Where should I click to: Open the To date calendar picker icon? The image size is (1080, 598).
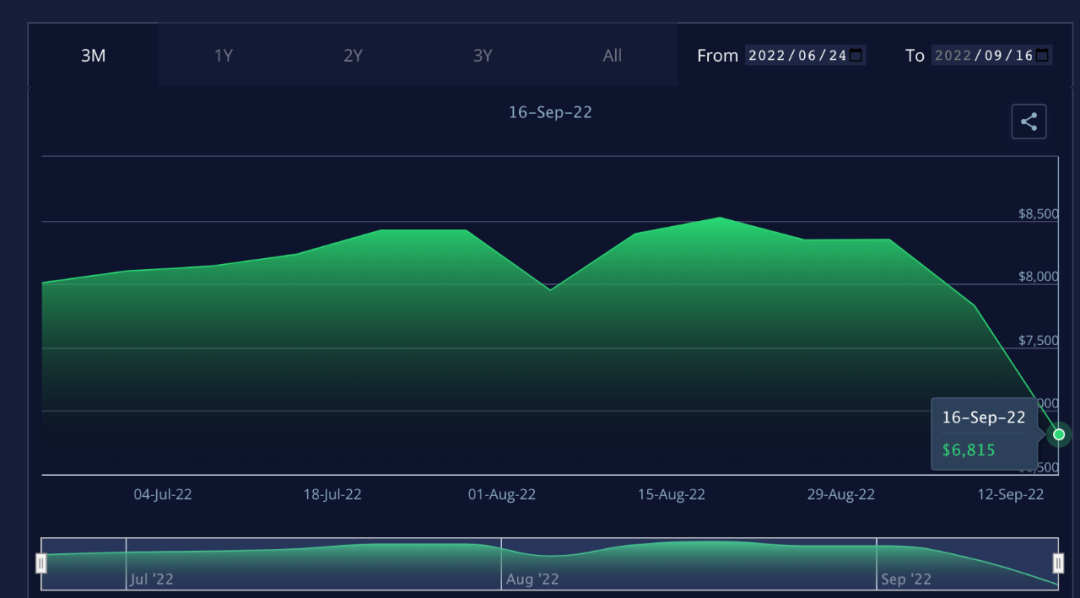pyautogui.click(x=1043, y=55)
